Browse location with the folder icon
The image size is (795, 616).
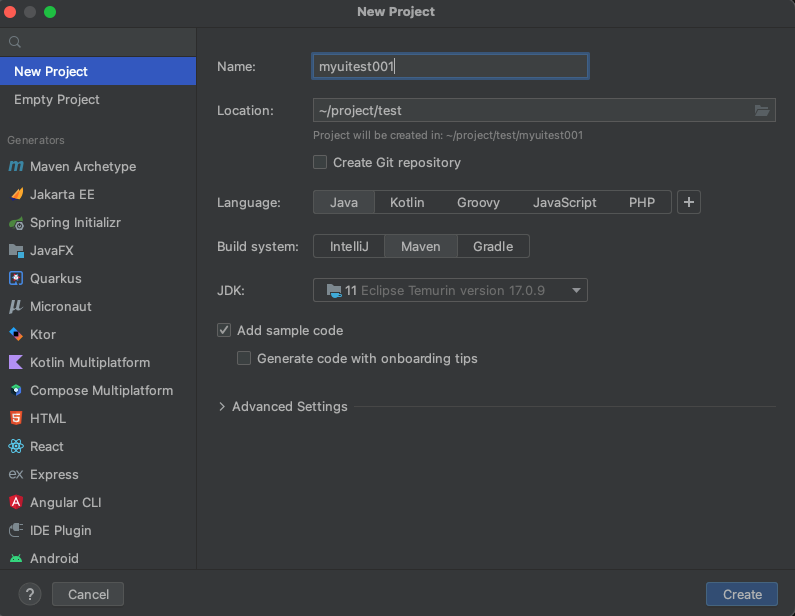pos(762,111)
